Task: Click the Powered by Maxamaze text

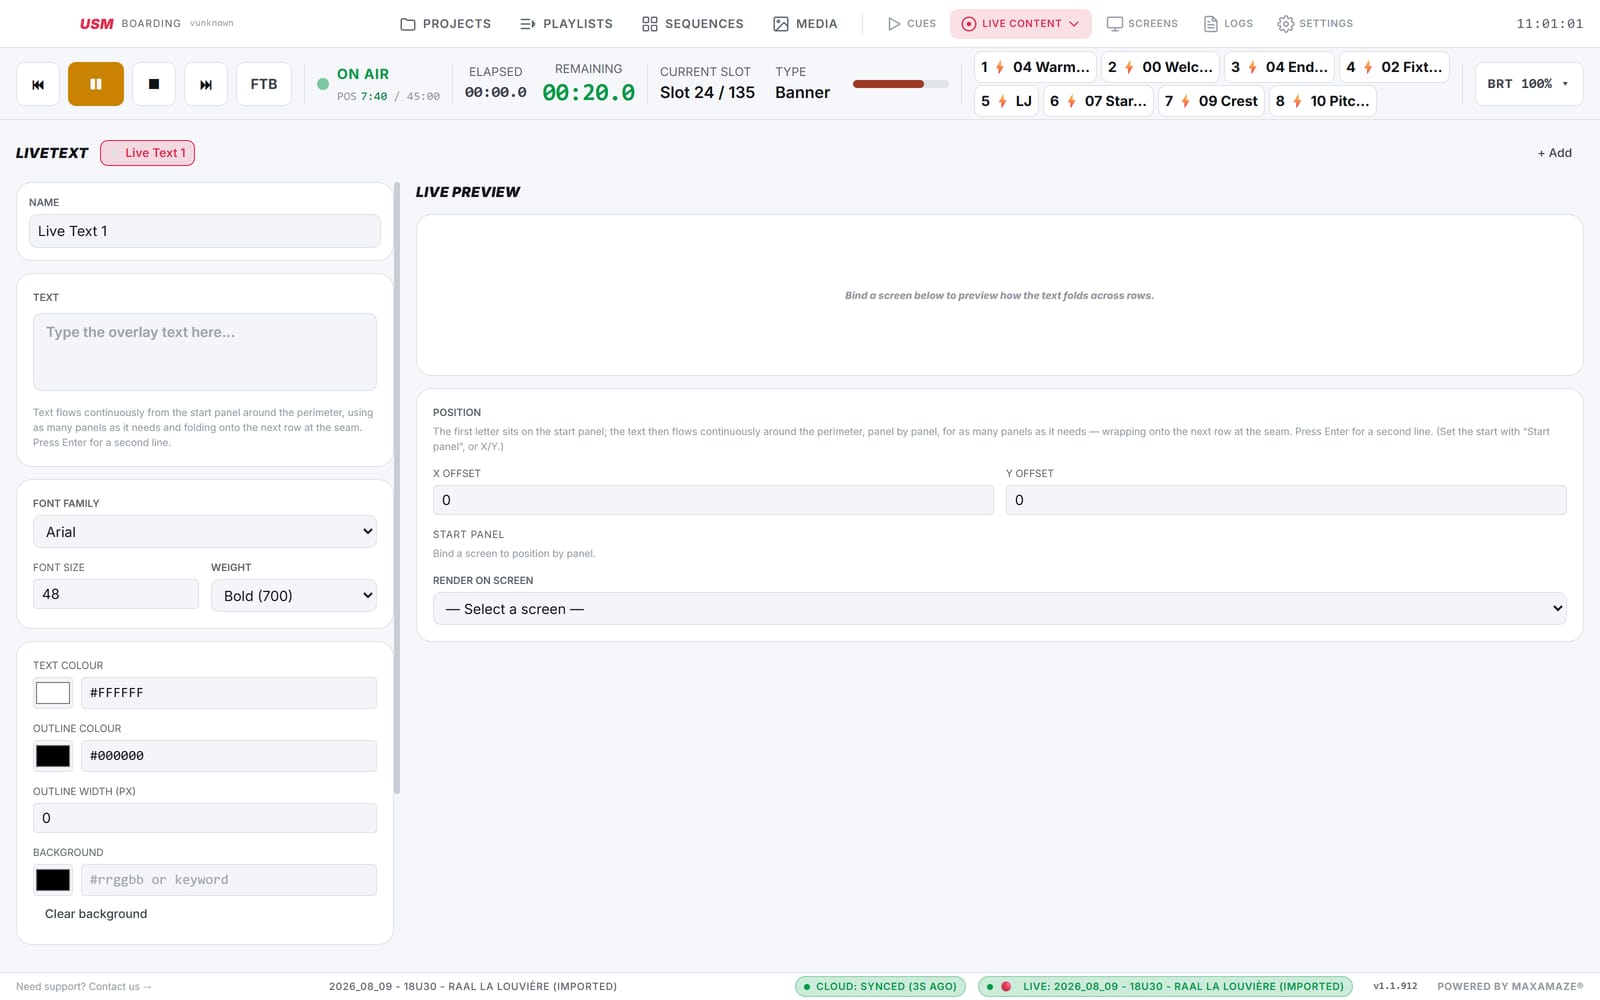Action: click(1510, 986)
